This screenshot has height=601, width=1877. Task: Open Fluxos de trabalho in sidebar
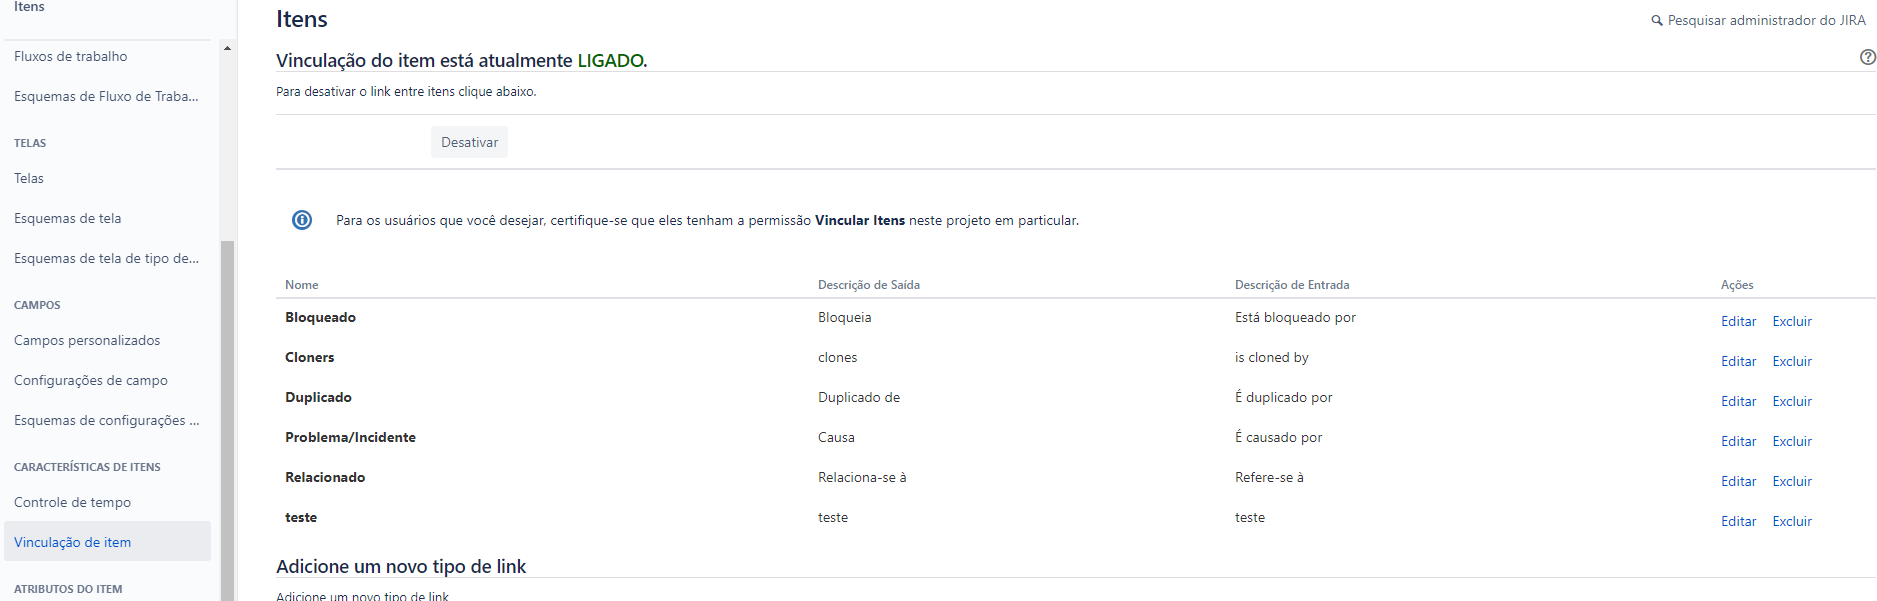[x=71, y=57]
